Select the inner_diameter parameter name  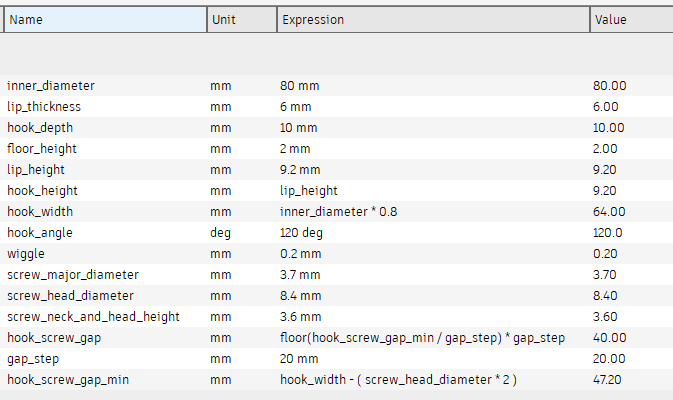(x=51, y=86)
